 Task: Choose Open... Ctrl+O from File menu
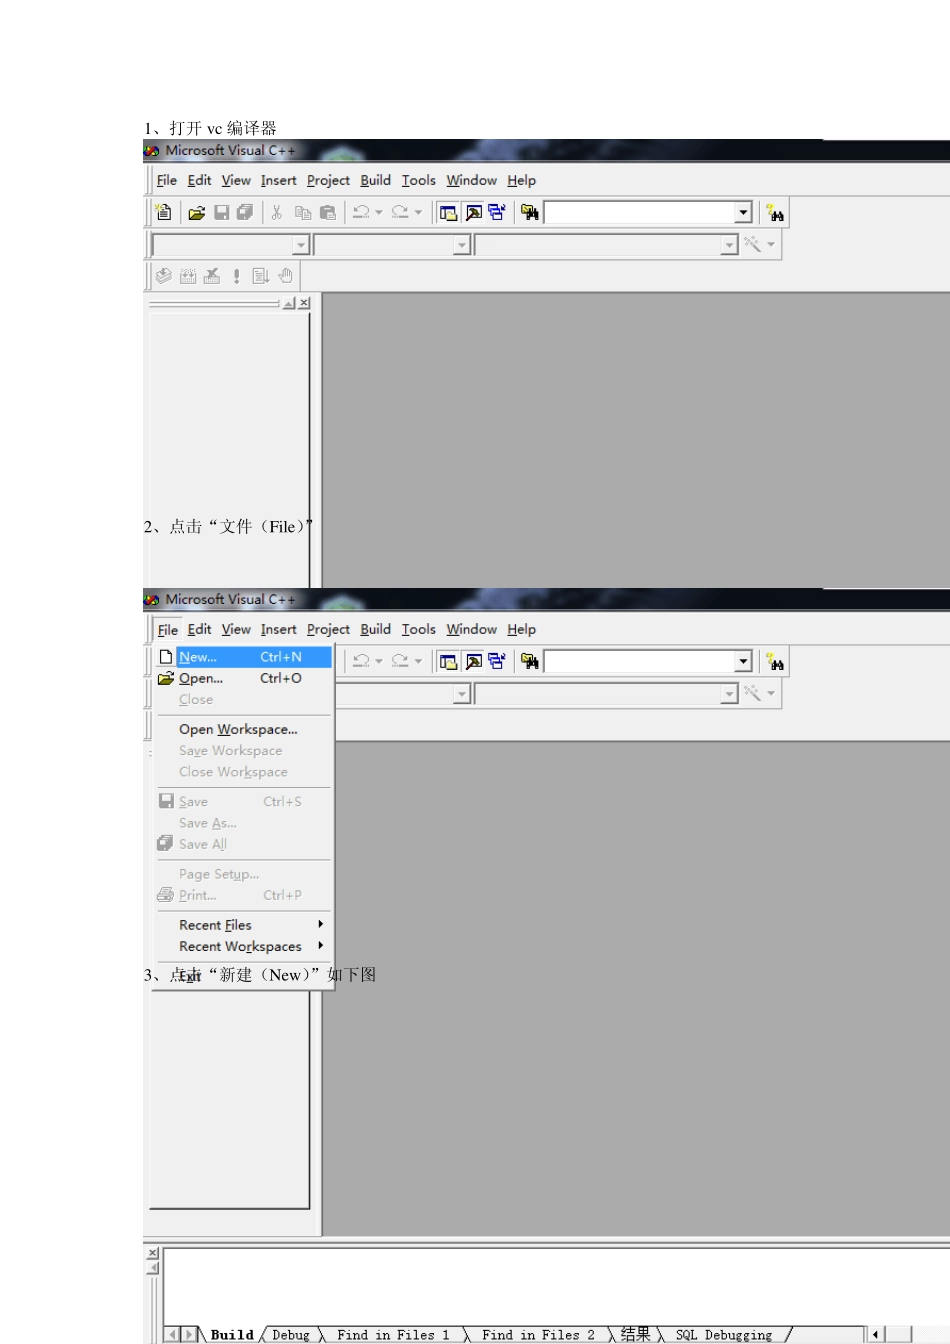[x=243, y=678]
